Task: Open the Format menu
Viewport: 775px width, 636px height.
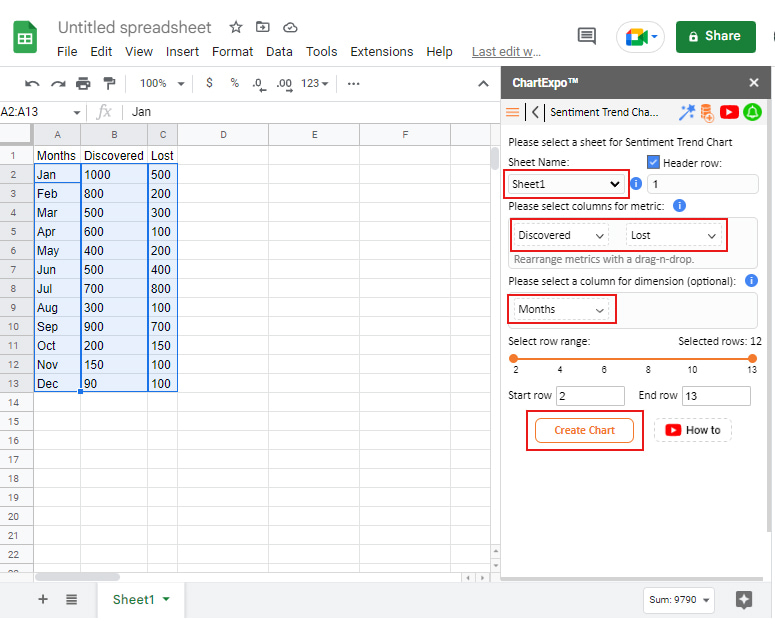Action: (232, 51)
